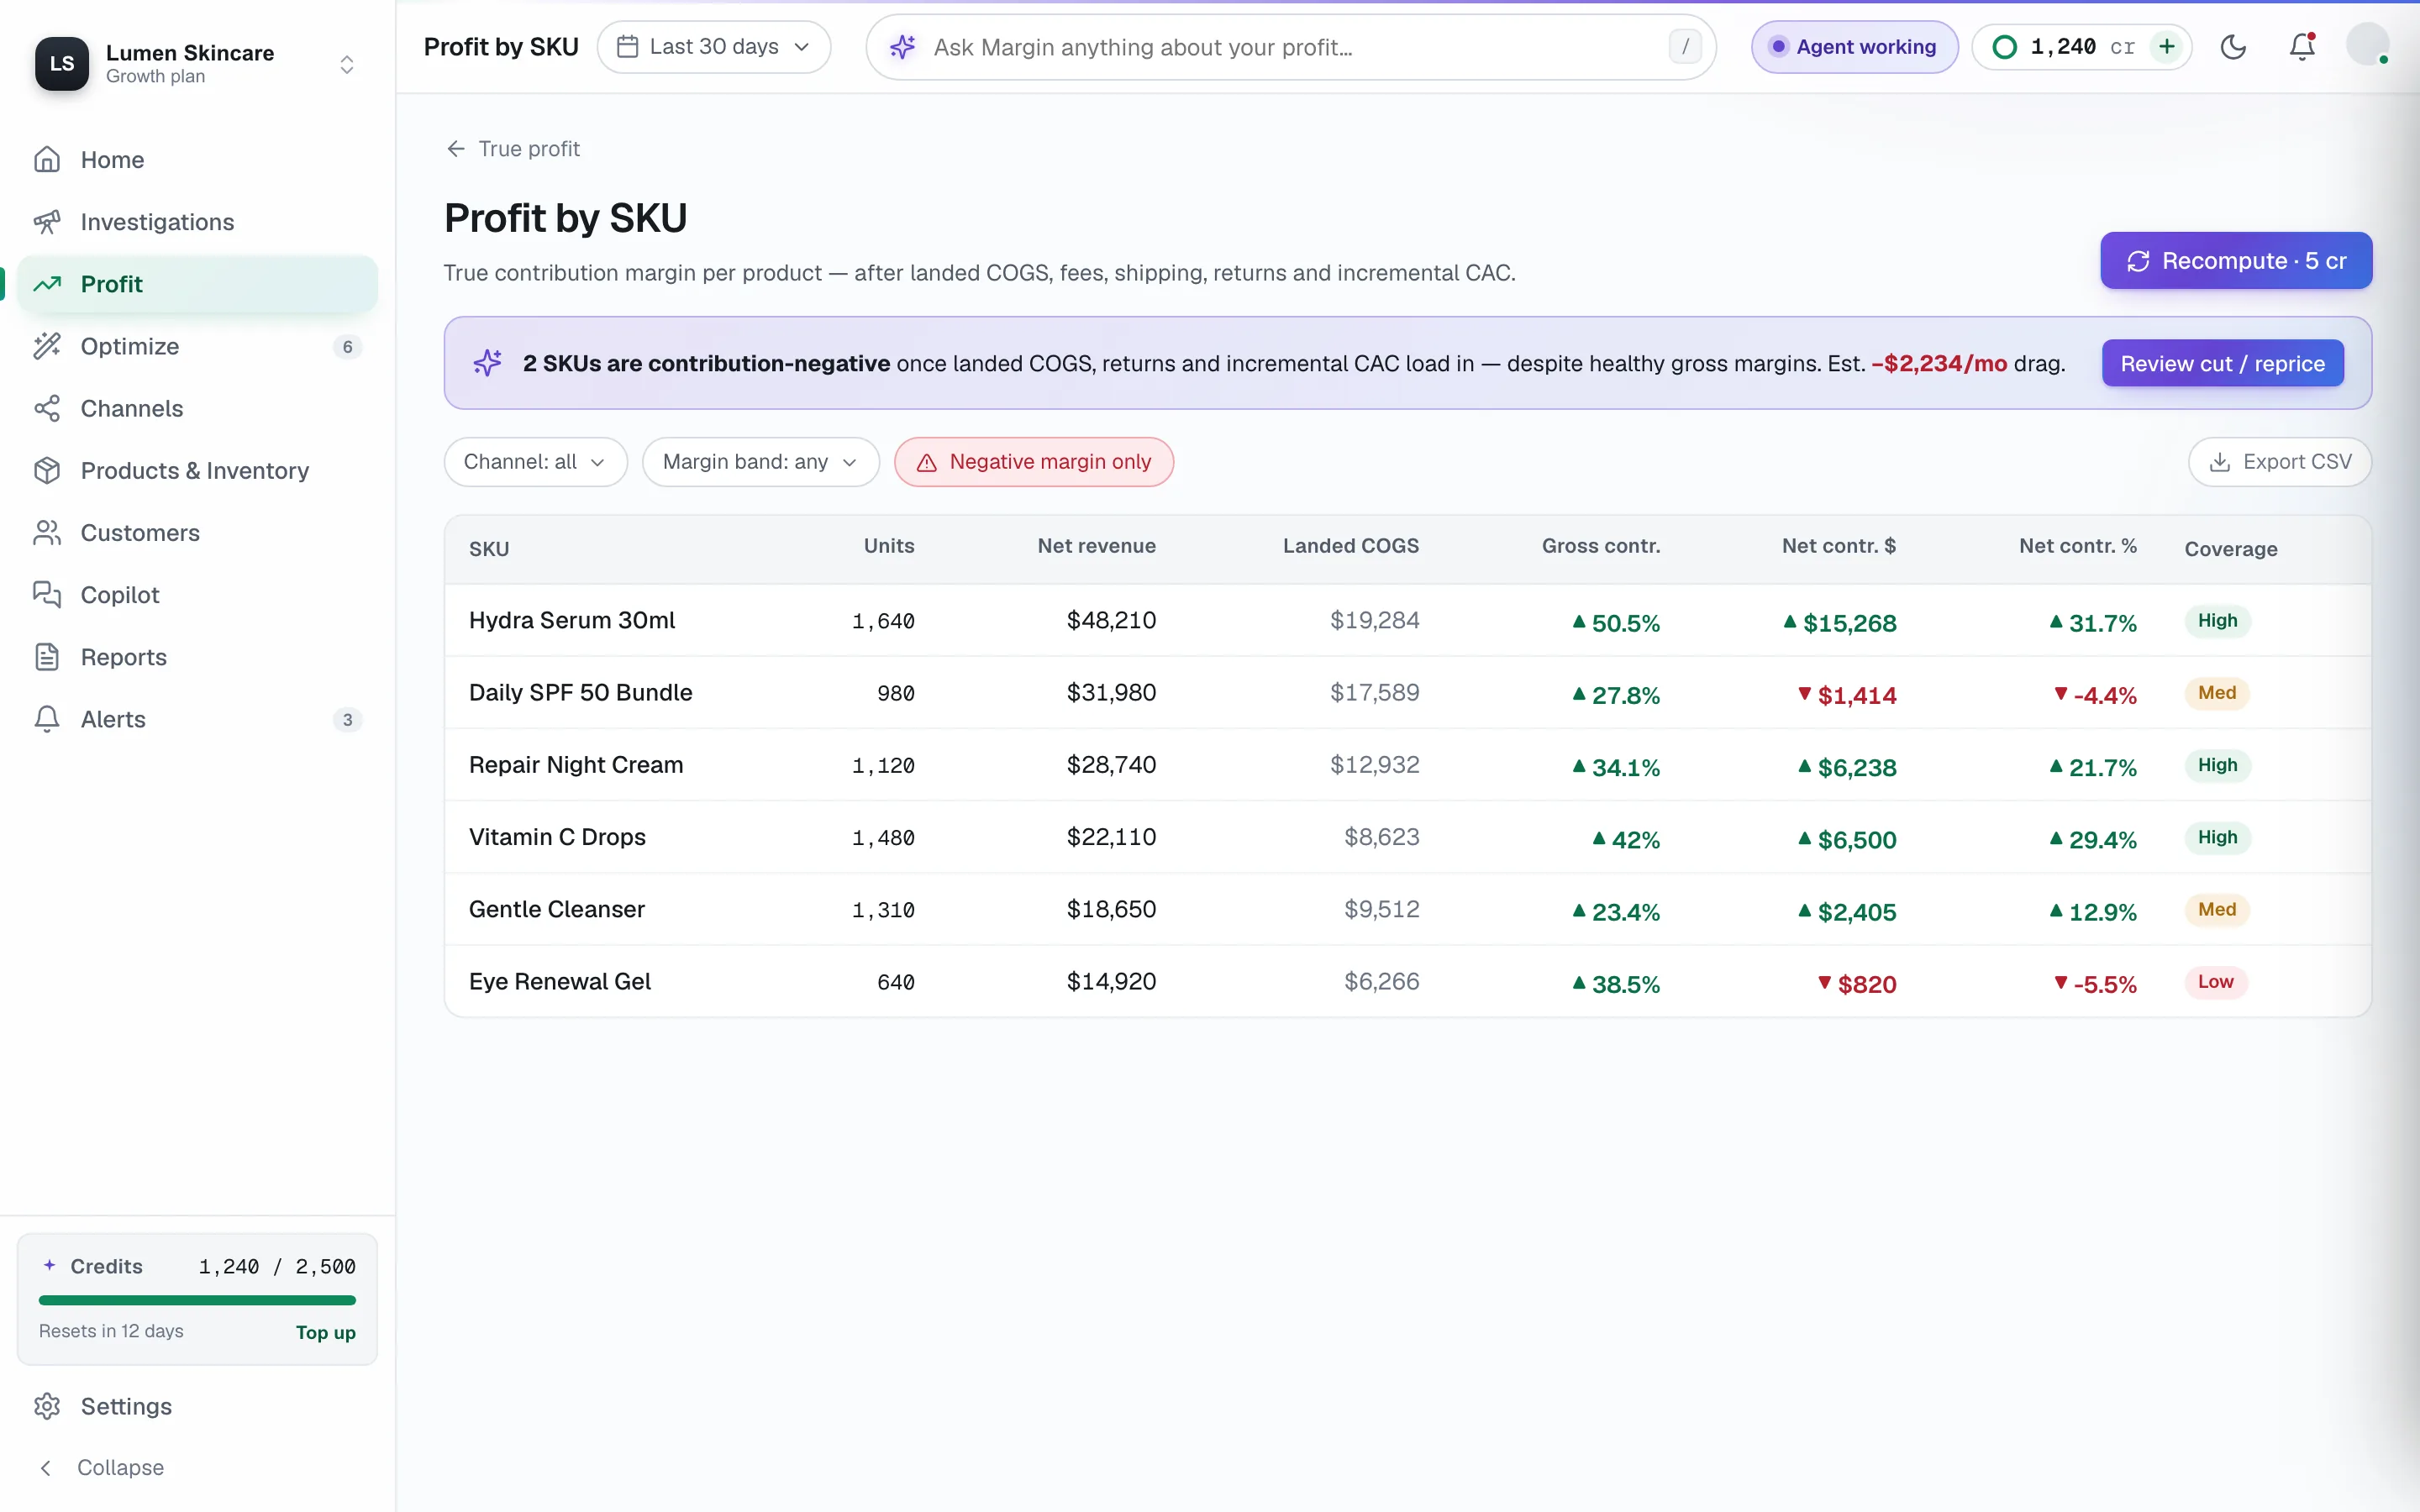The image size is (2420, 1512).
Task: Sort by the Units column header
Action: [889, 546]
